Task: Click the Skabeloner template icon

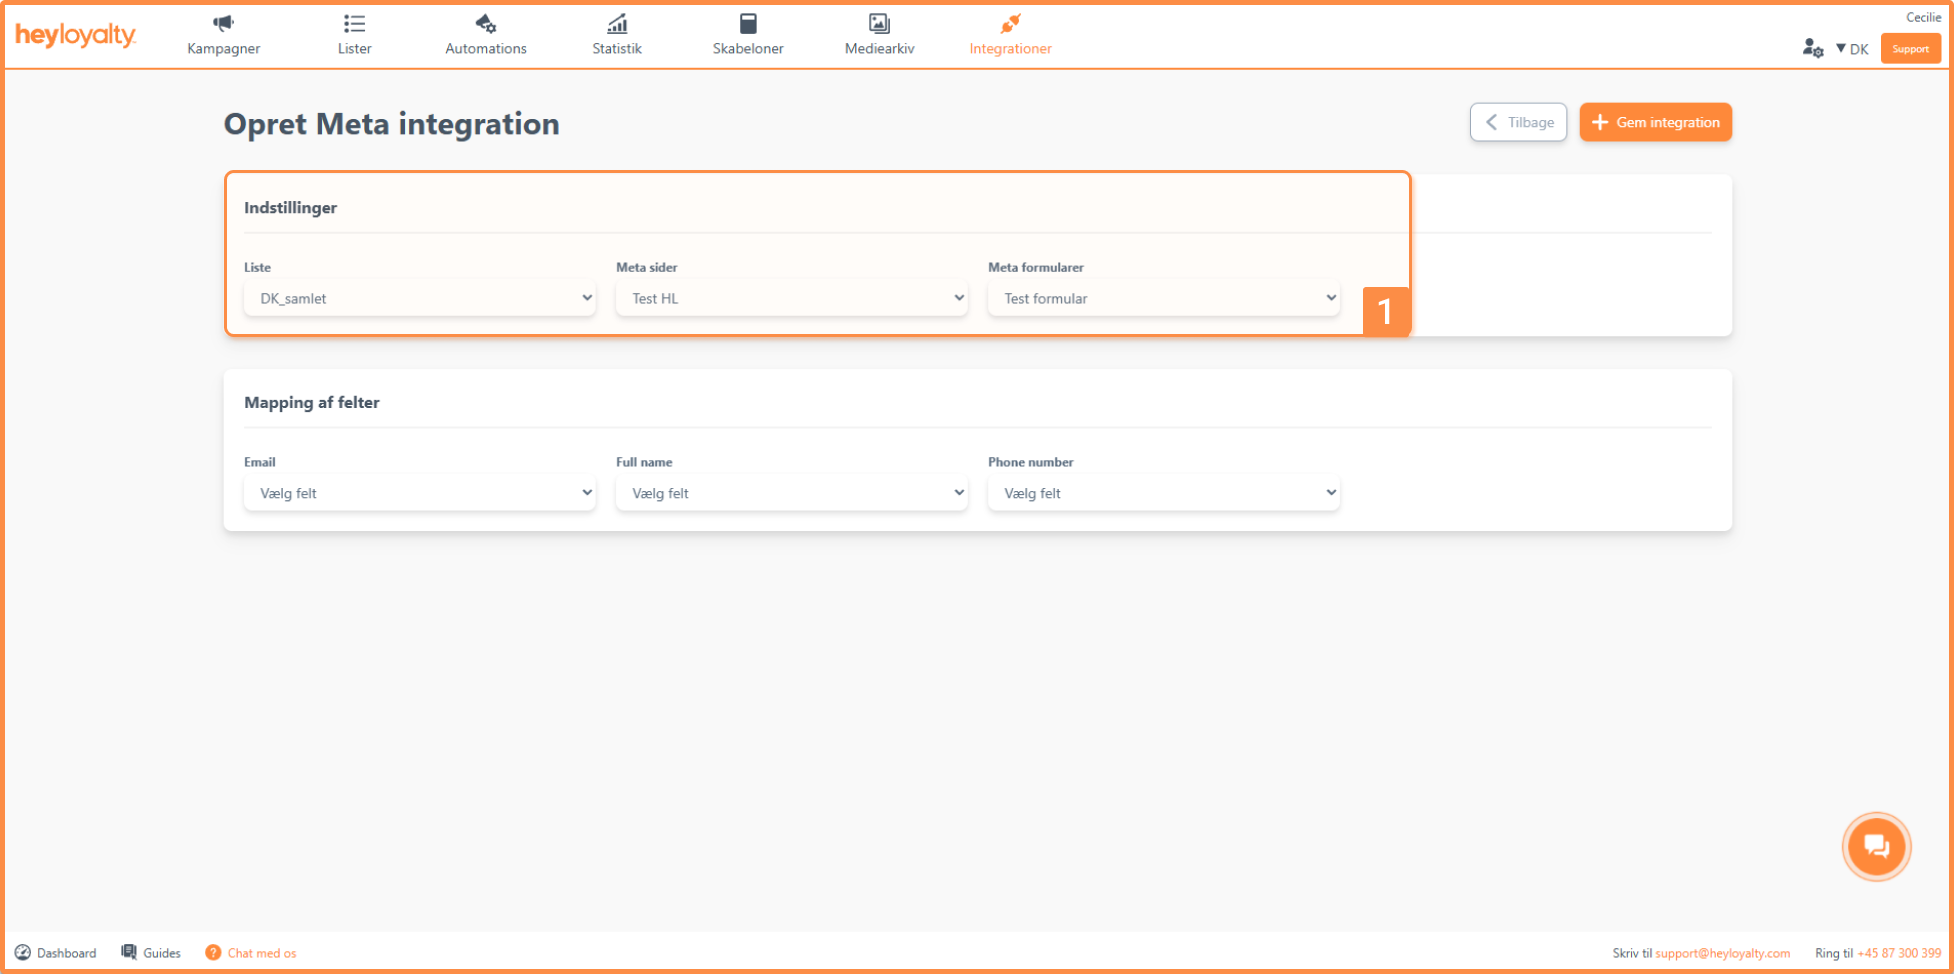Action: (747, 24)
